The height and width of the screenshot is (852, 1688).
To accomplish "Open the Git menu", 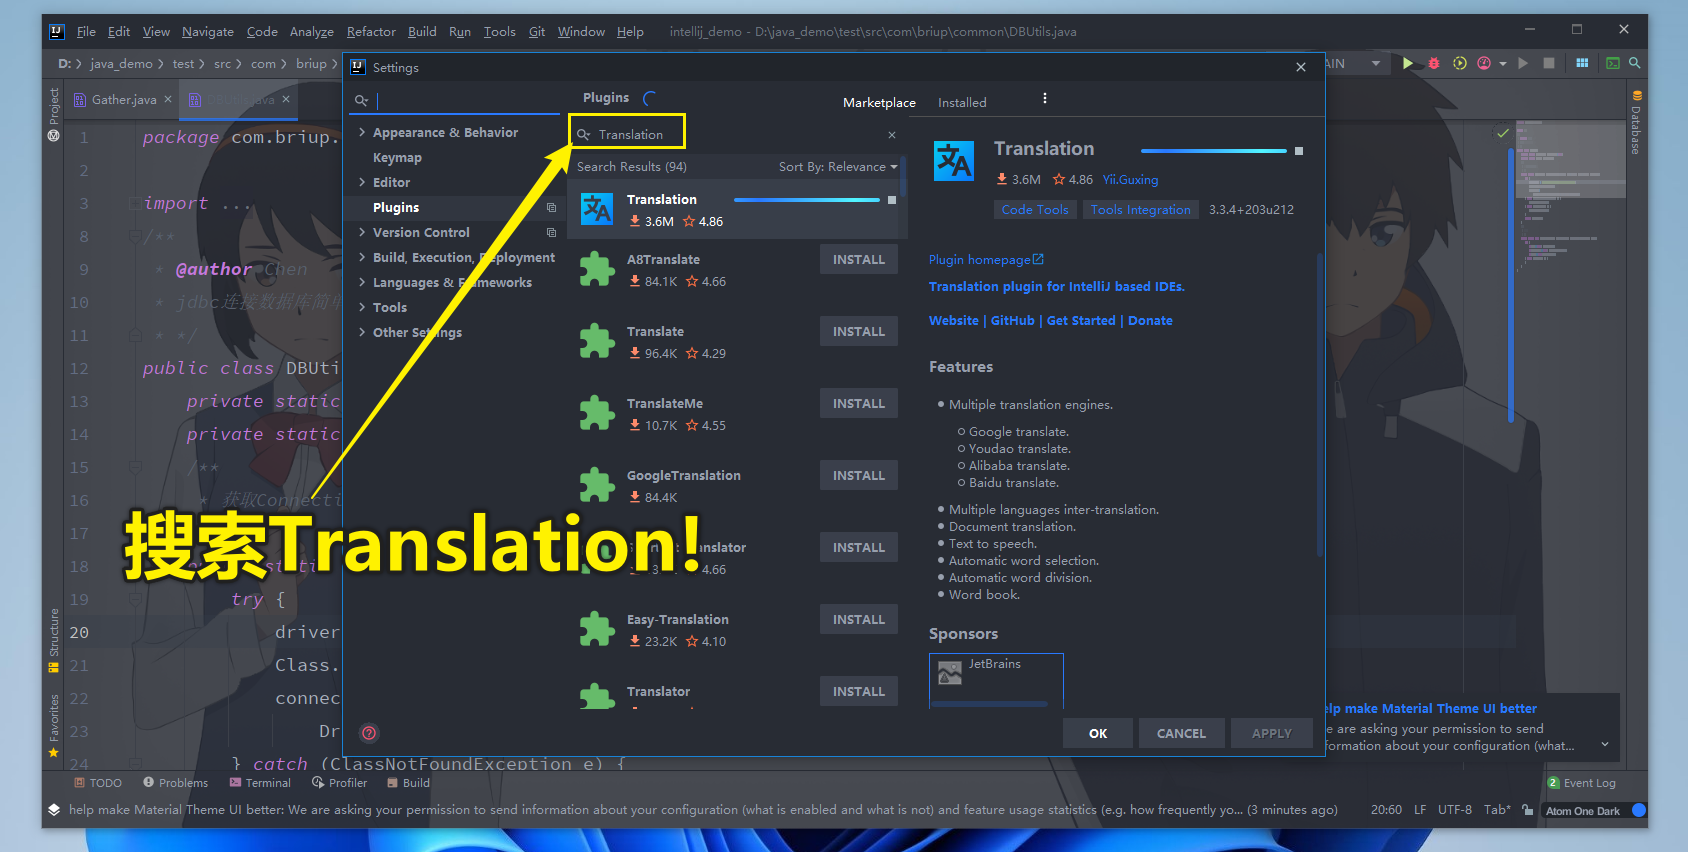I will (x=537, y=32).
